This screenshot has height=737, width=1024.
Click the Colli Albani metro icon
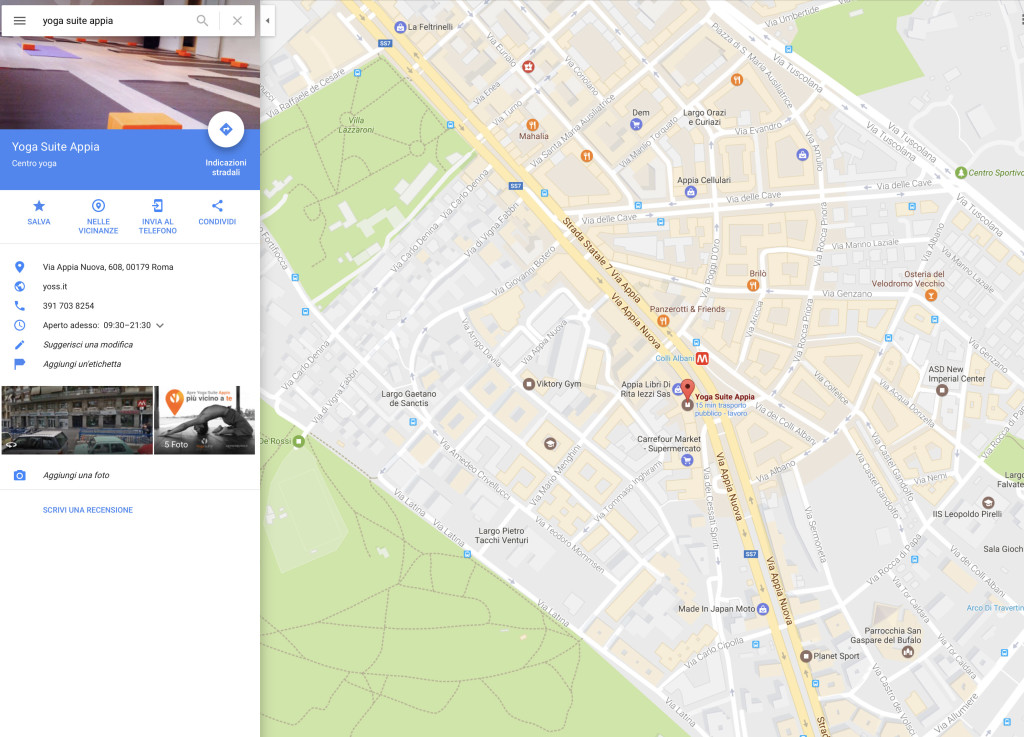tap(703, 358)
